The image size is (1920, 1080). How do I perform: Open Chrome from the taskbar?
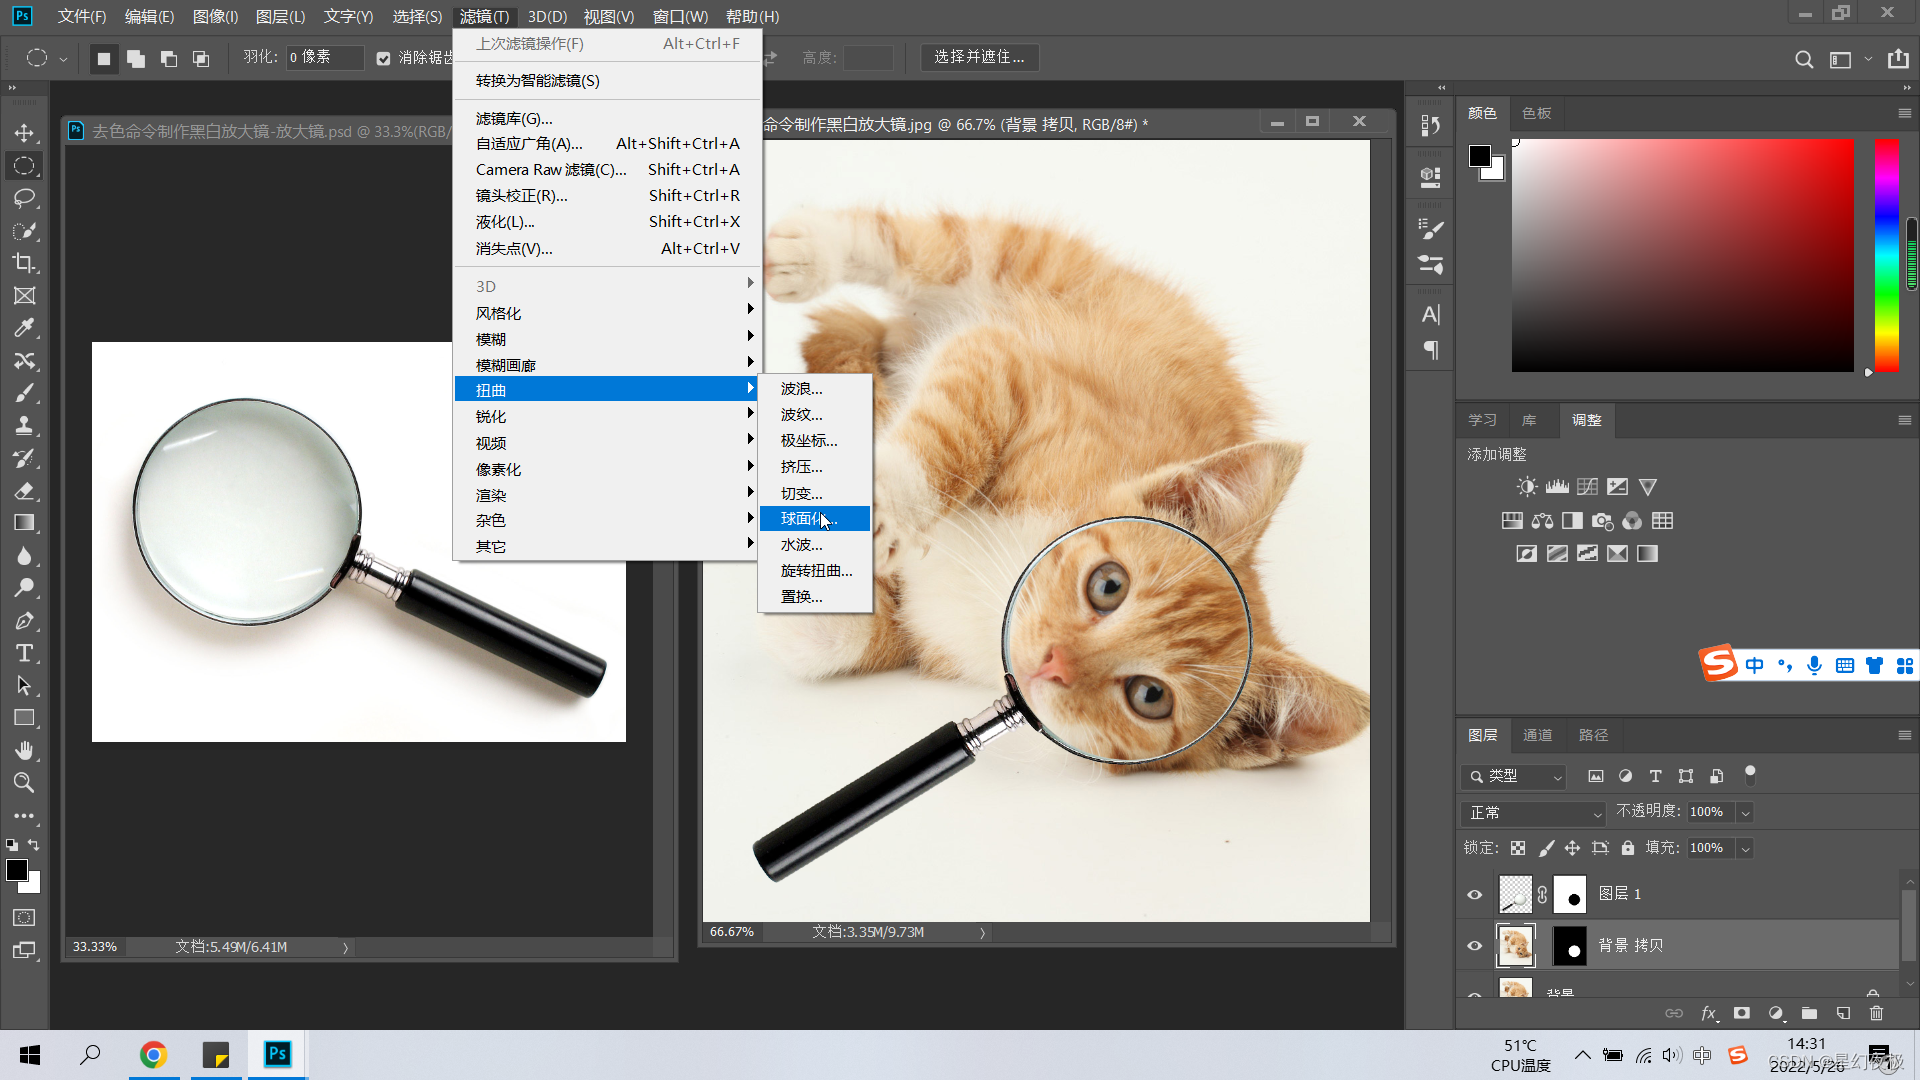pyautogui.click(x=153, y=1055)
